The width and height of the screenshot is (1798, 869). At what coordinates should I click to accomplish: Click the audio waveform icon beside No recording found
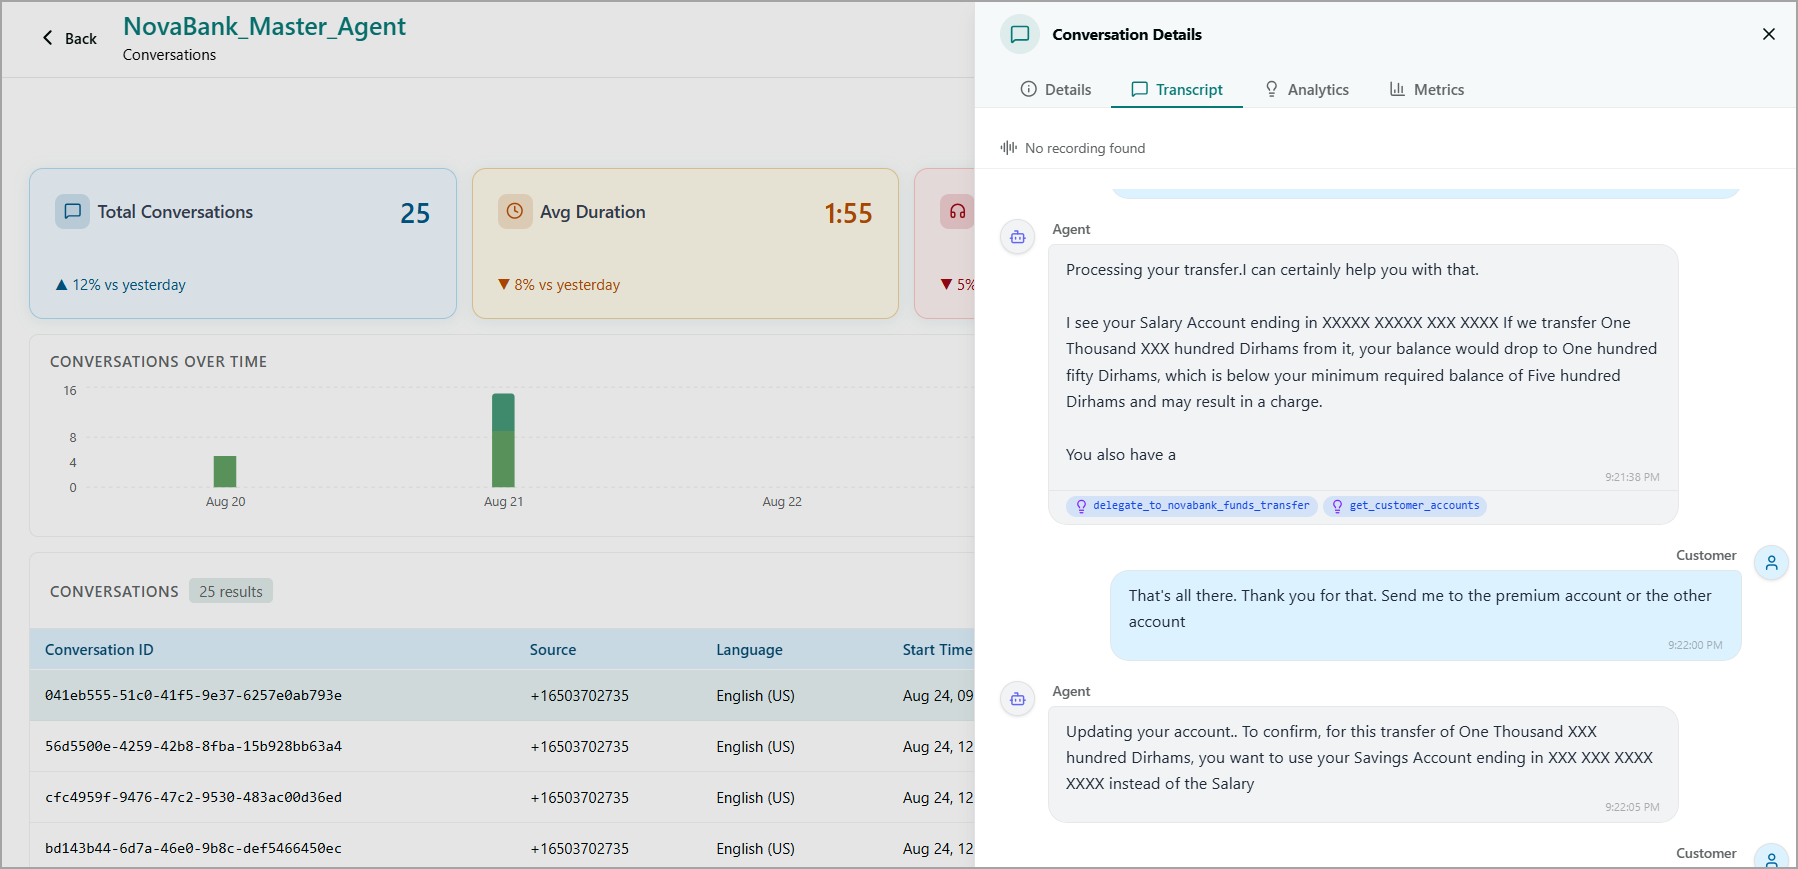[1008, 148]
